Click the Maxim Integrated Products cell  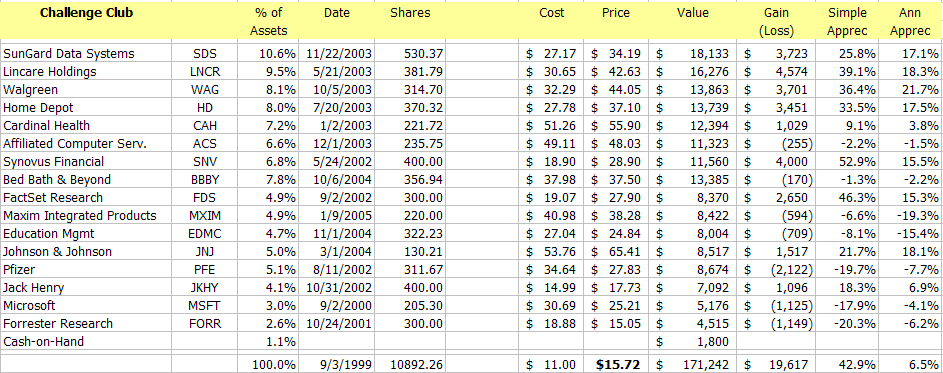tap(86, 215)
